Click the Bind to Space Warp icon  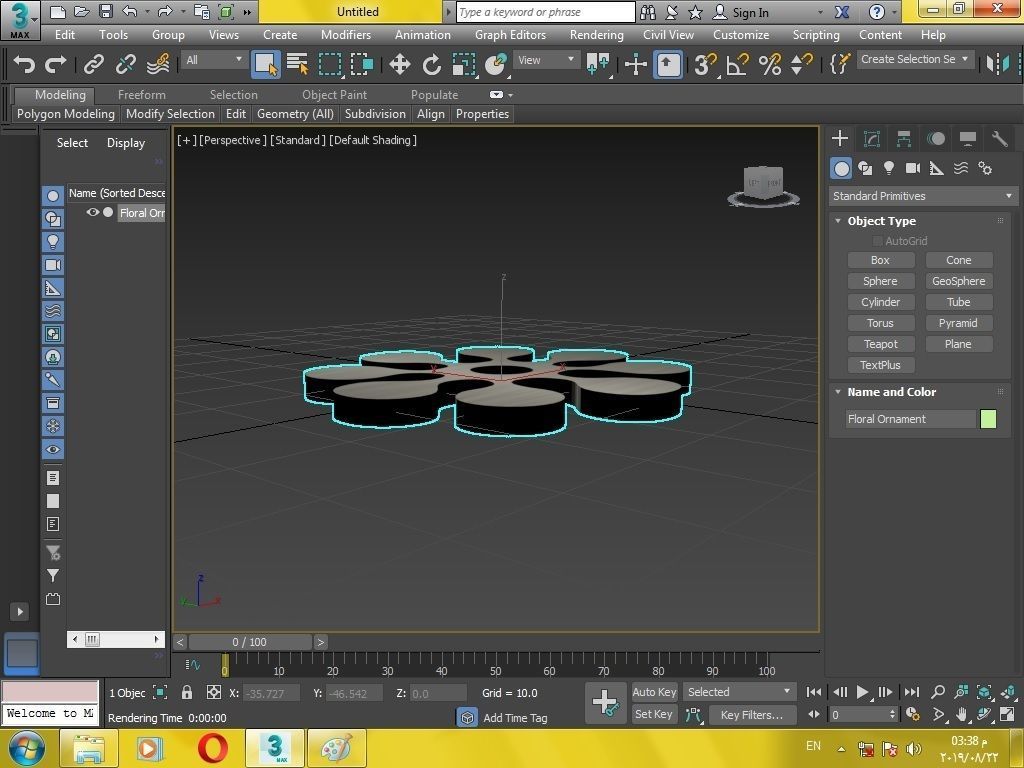[157, 64]
